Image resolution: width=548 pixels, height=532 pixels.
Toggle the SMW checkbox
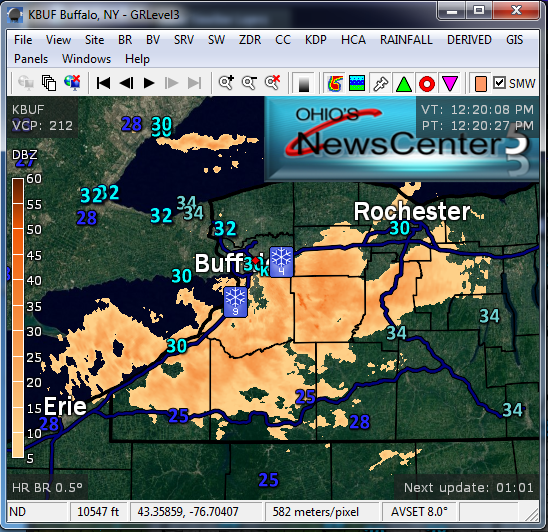499,83
